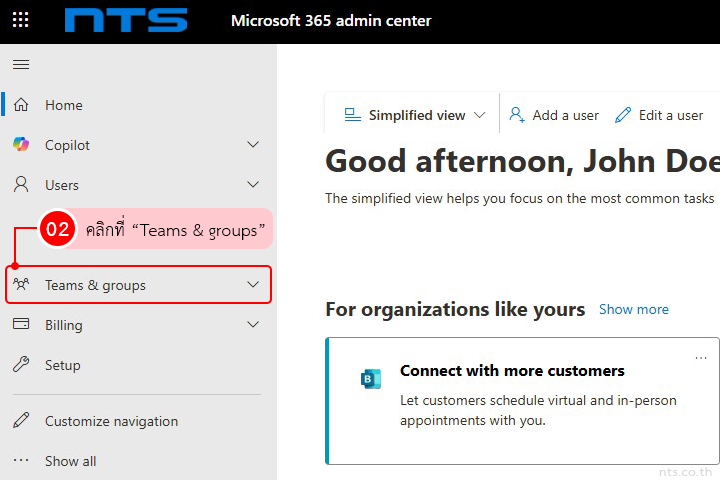Viewport: 720px width, 480px height.
Task: Click the Billing card icon
Action: pyautogui.click(x=21, y=325)
